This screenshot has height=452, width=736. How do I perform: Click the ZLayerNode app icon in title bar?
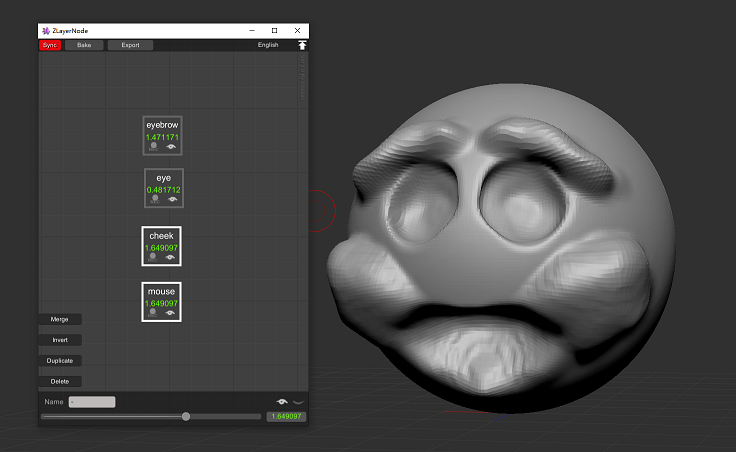pos(46,31)
